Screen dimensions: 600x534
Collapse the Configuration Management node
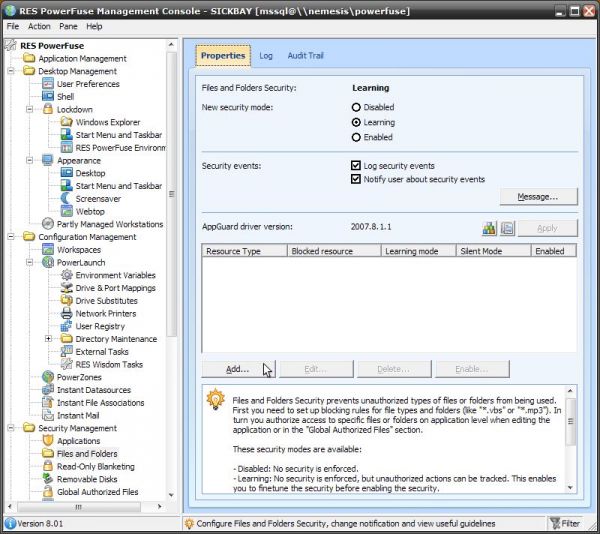click(x=11, y=237)
